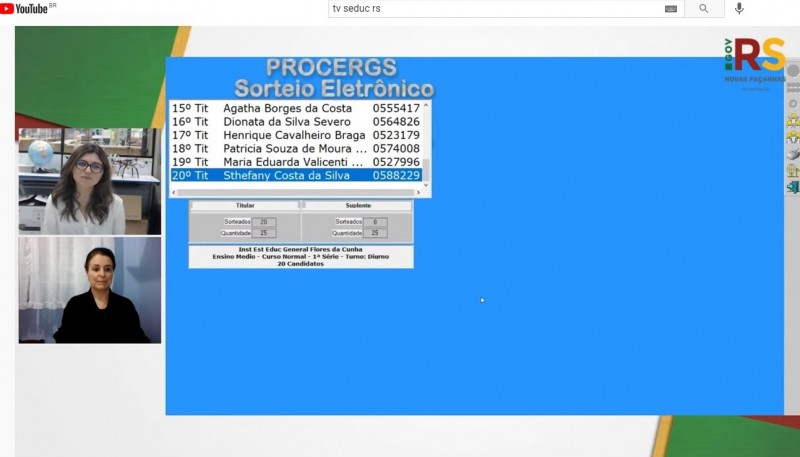The height and width of the screenshot is (457, 800).
Task: Select row '18º Tit Patricia Souza de Moura'
Action: 296,148
